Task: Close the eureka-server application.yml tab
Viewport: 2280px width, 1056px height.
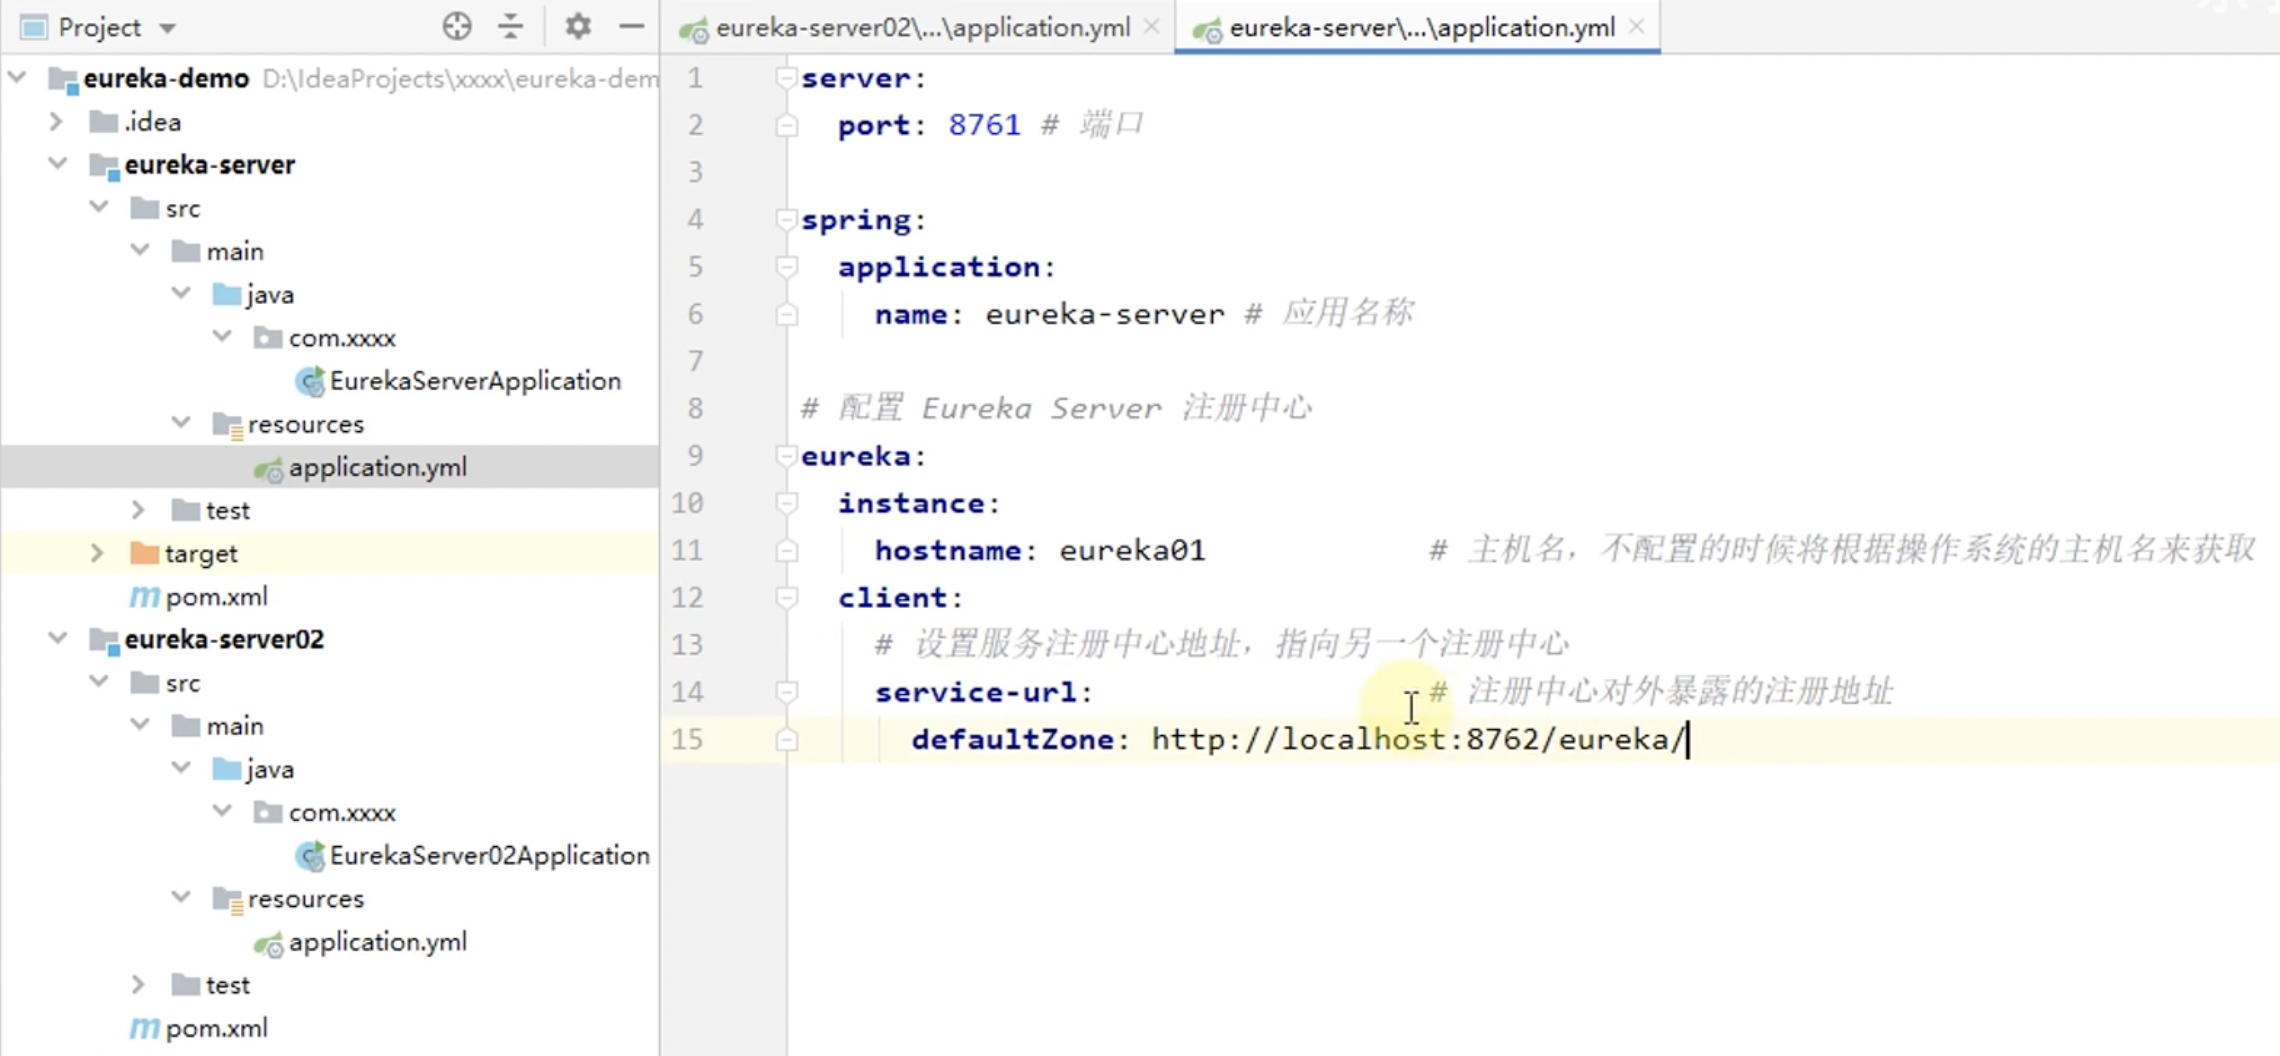Action: 1637,27
